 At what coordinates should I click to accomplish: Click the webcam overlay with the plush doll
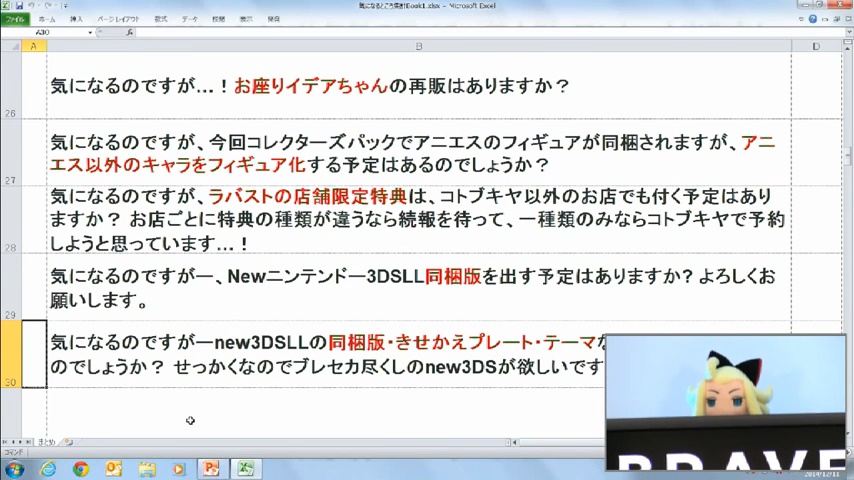[725, 402]
